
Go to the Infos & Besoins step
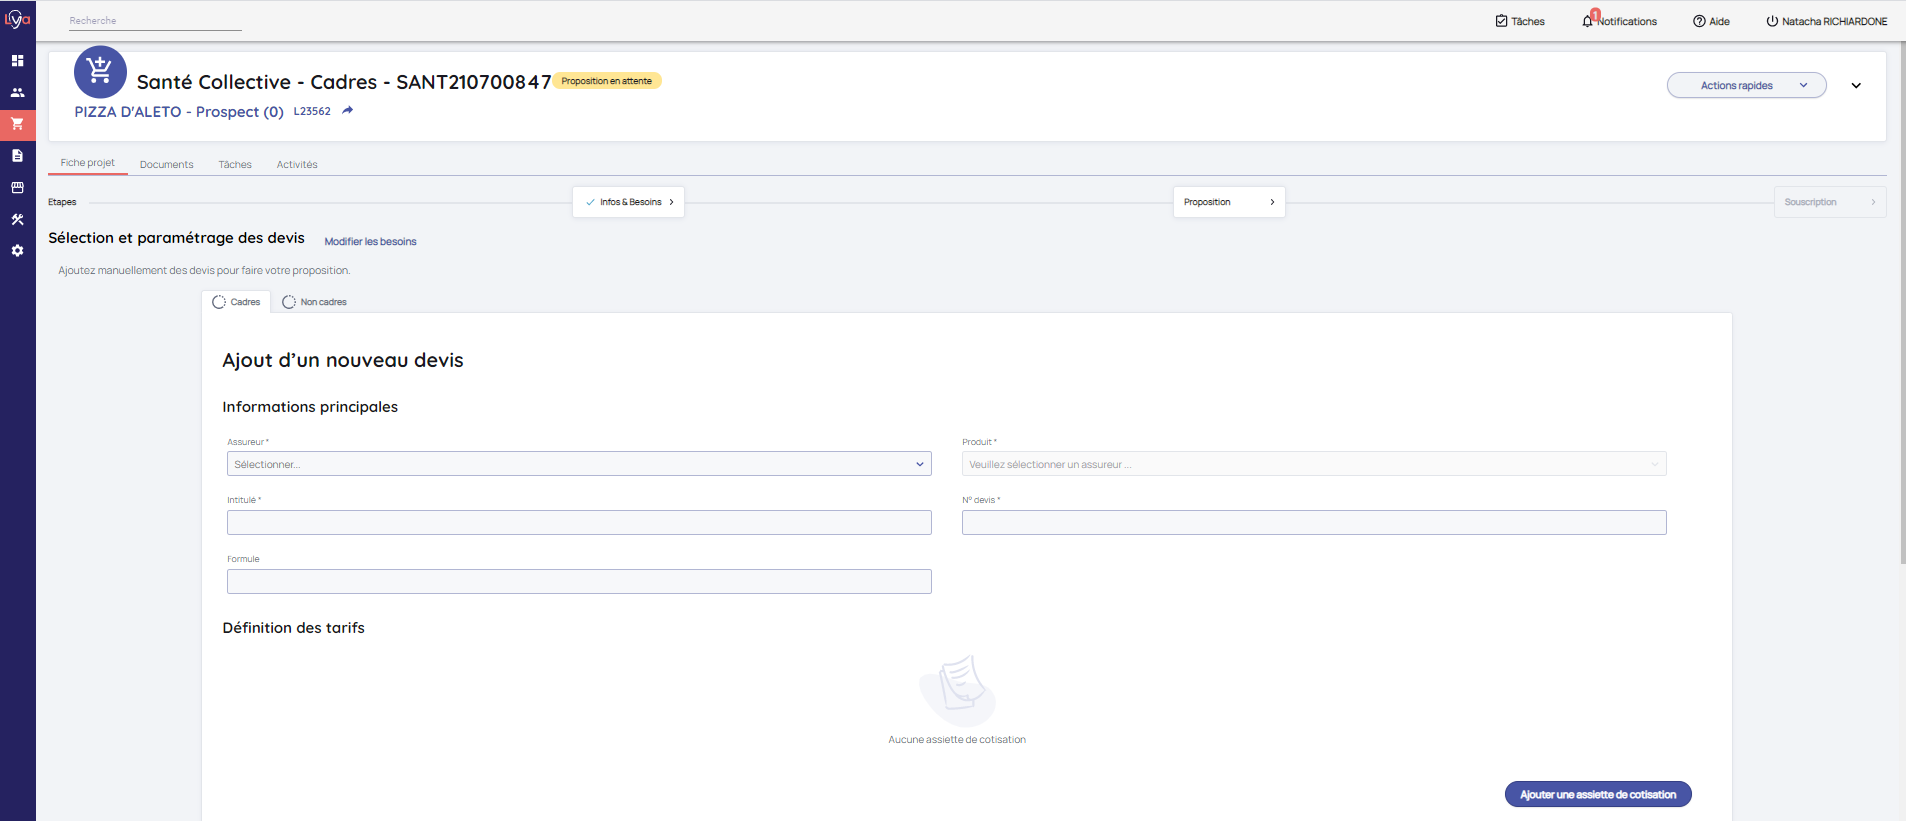(629, 202)
